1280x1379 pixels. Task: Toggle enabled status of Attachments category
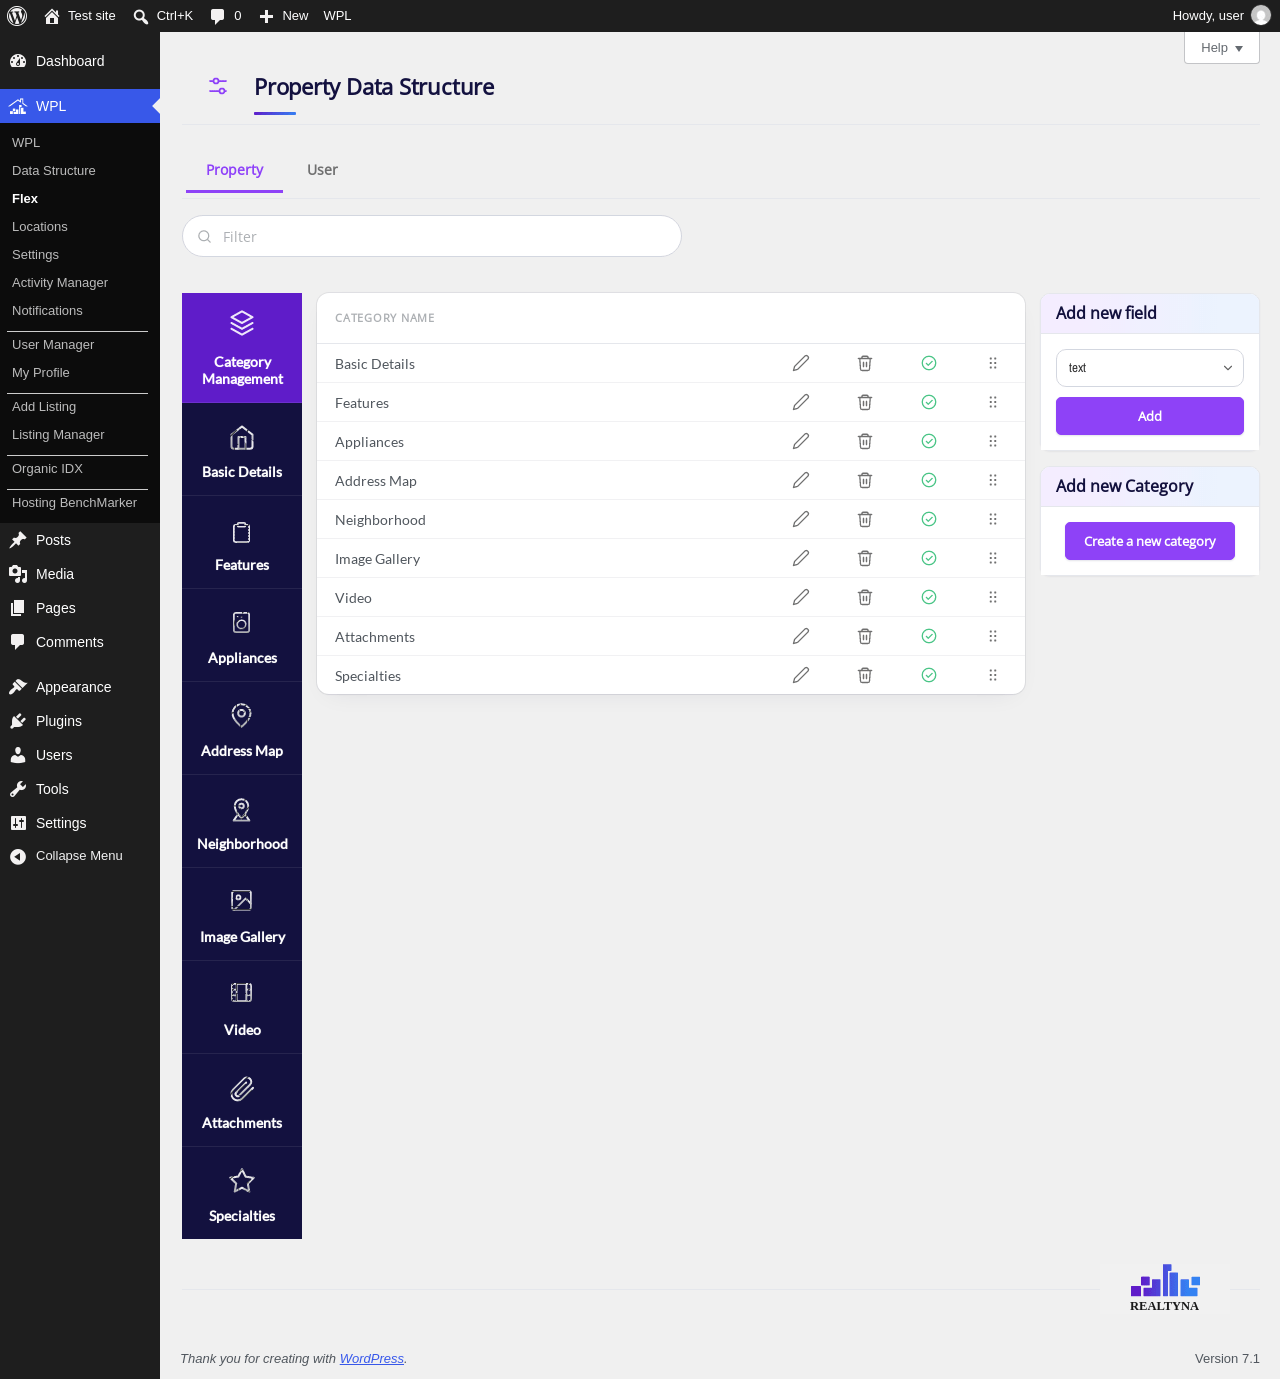[929, 636]
